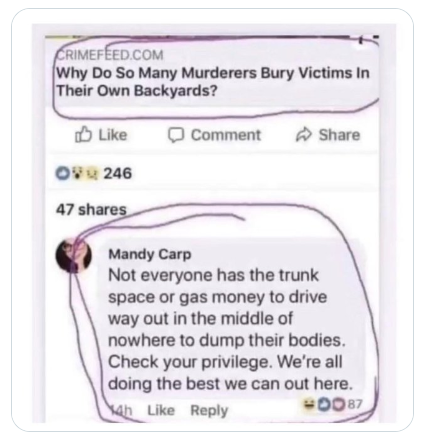
Task: Reply to Mandy Carp's comment
Action: click(209, 411)
